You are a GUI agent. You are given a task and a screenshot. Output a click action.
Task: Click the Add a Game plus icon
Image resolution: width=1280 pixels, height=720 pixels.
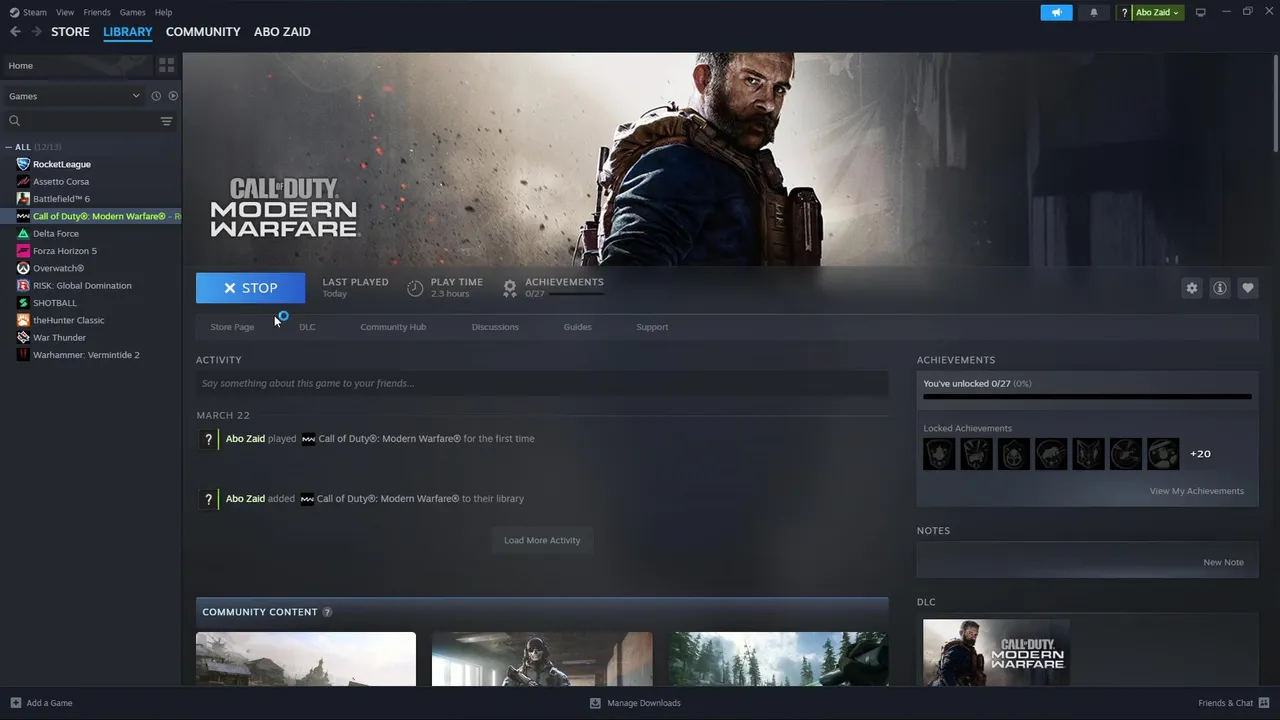(15, 703)
